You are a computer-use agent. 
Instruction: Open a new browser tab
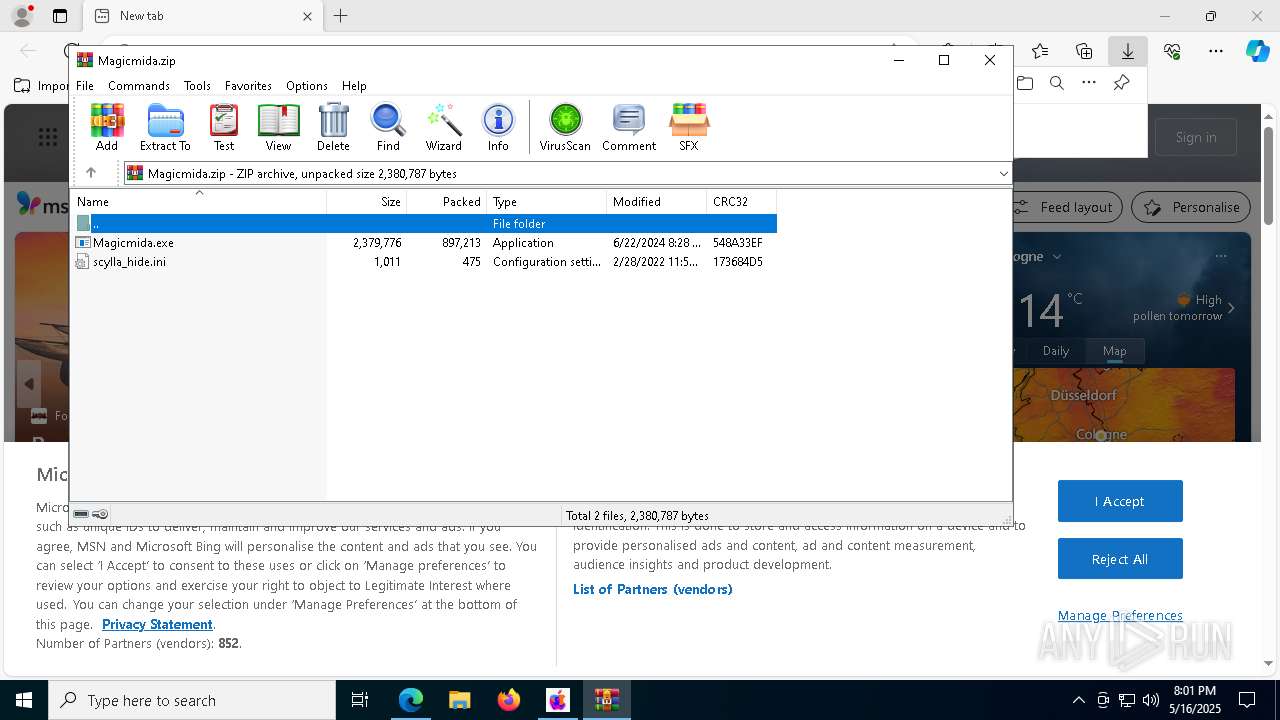[340, 16]
